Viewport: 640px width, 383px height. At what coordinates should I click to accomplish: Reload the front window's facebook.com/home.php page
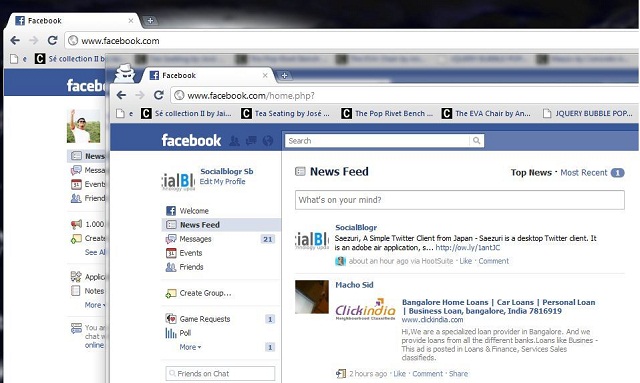(x=159, y=95)
